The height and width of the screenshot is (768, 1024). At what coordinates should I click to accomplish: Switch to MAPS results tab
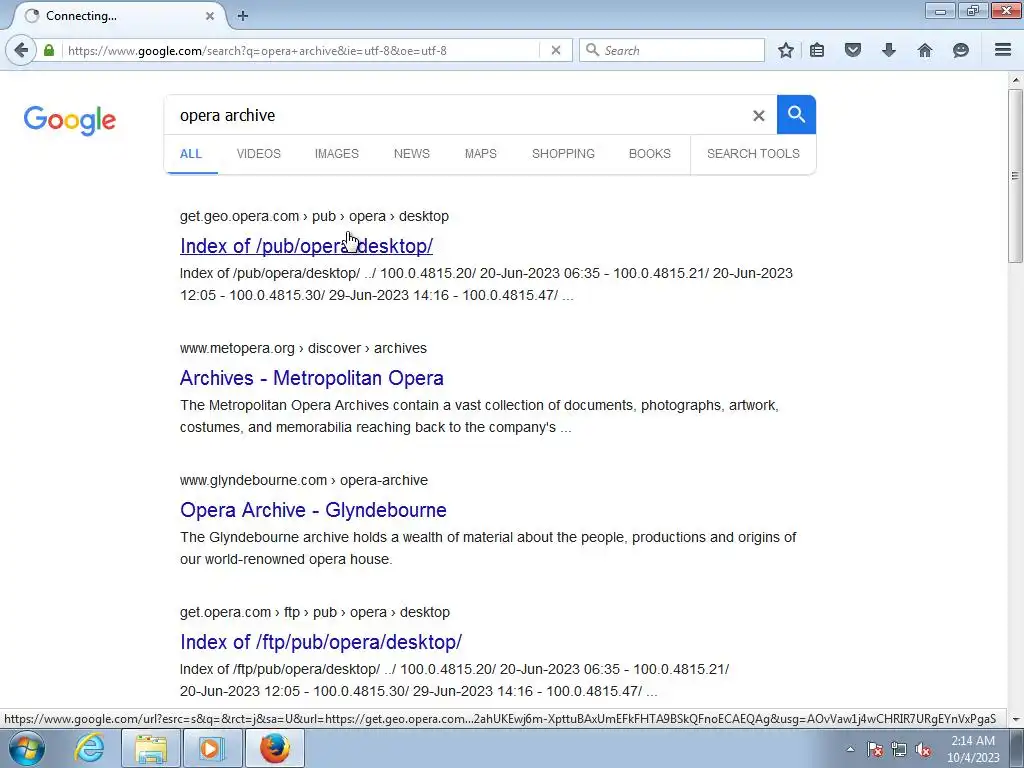[x=481, y=154]
